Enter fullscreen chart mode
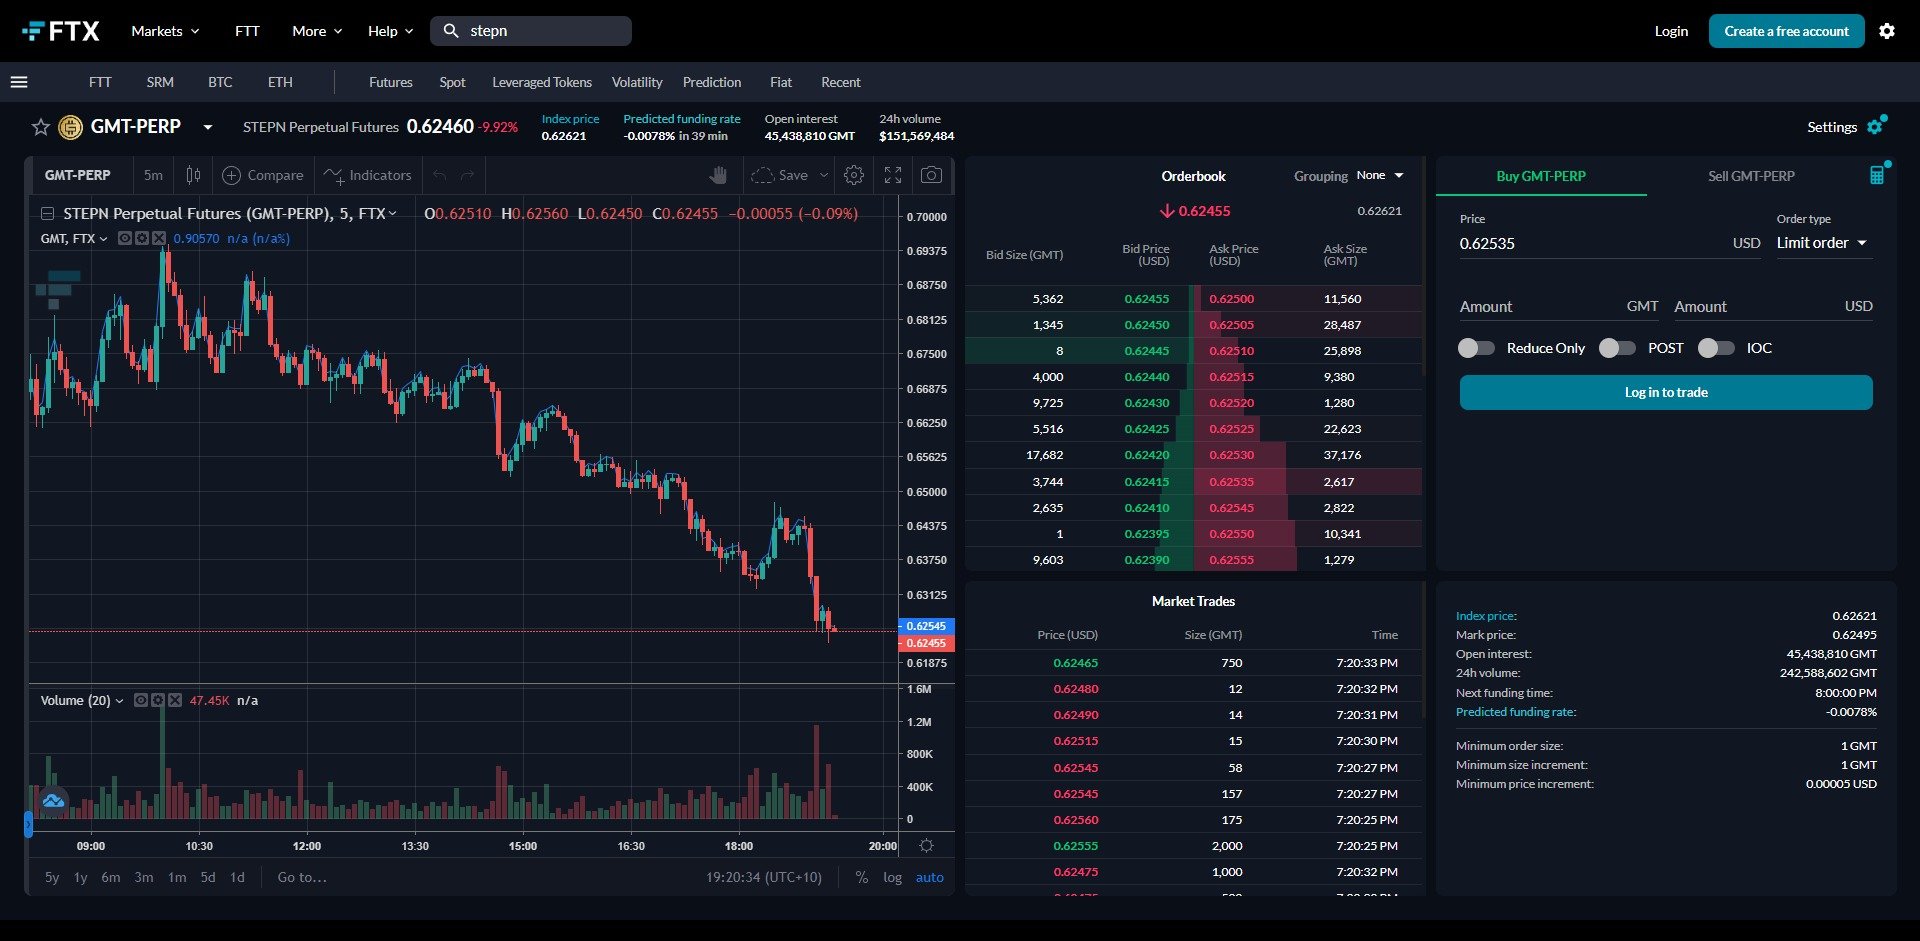Viewport: 1920px width, 941px height. click(893, 175)
